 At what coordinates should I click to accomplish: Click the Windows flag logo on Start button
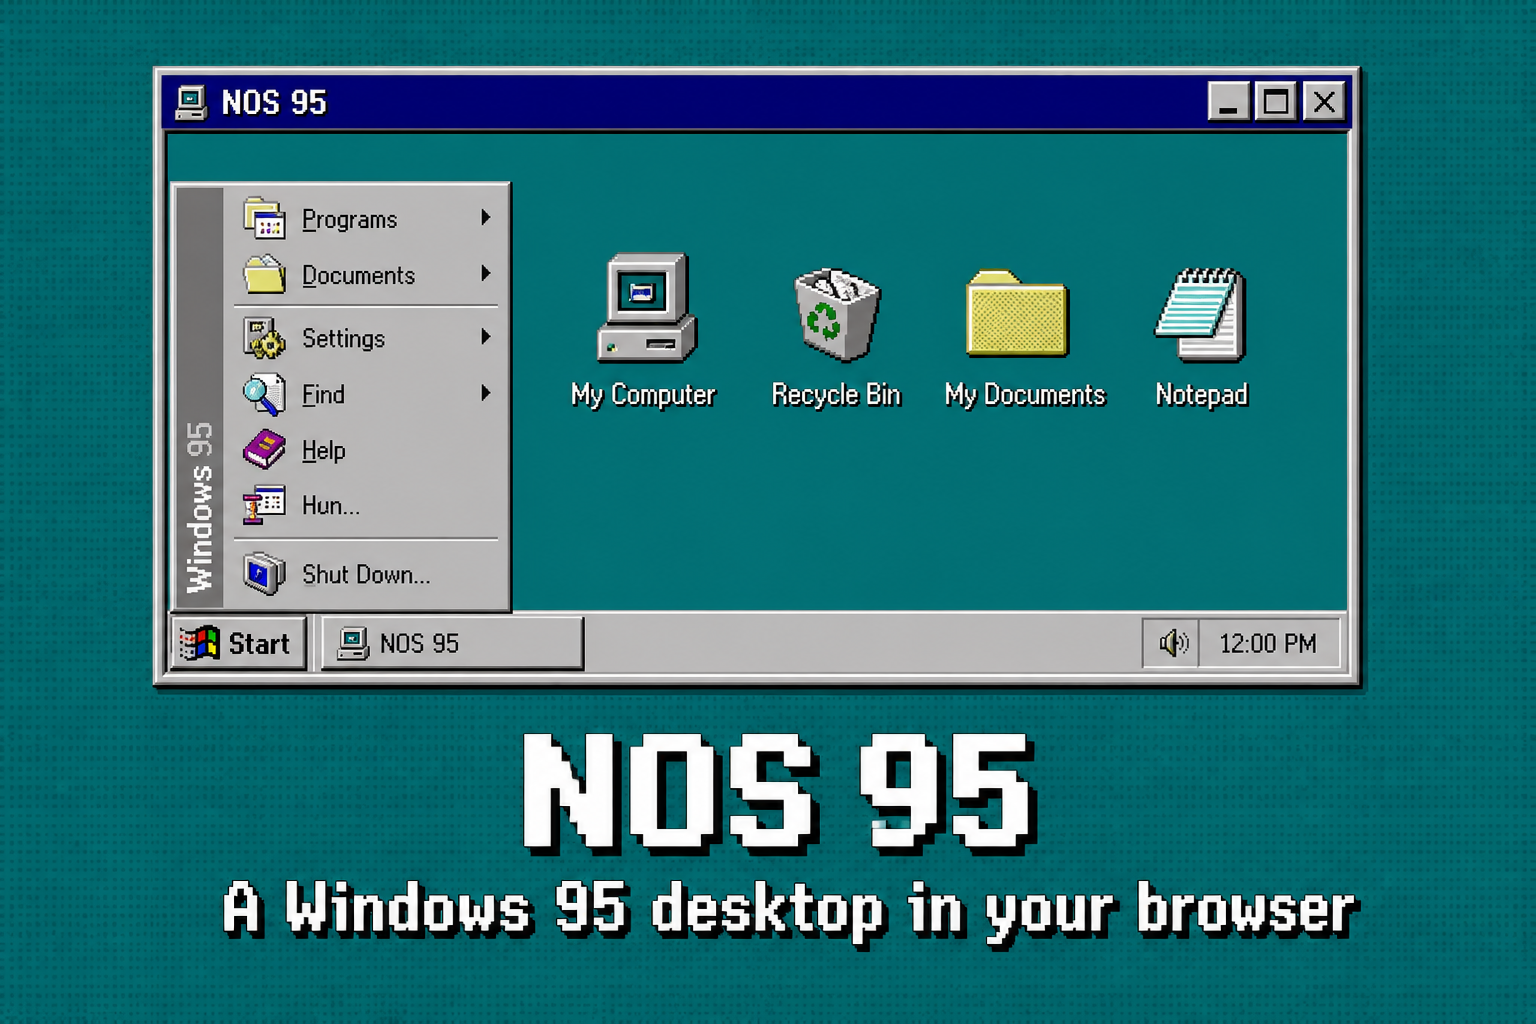coord(199,643)
